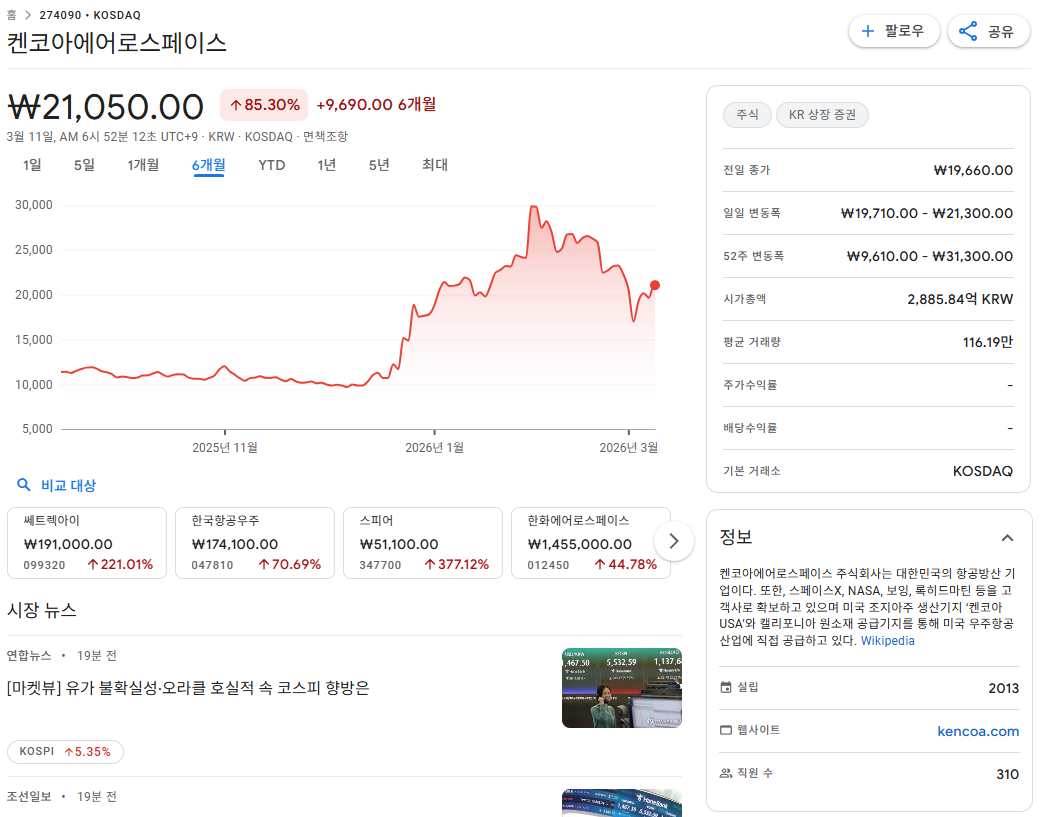Switch chart to 1개월 range
The image size is (1047, 817).
(143, 165)
